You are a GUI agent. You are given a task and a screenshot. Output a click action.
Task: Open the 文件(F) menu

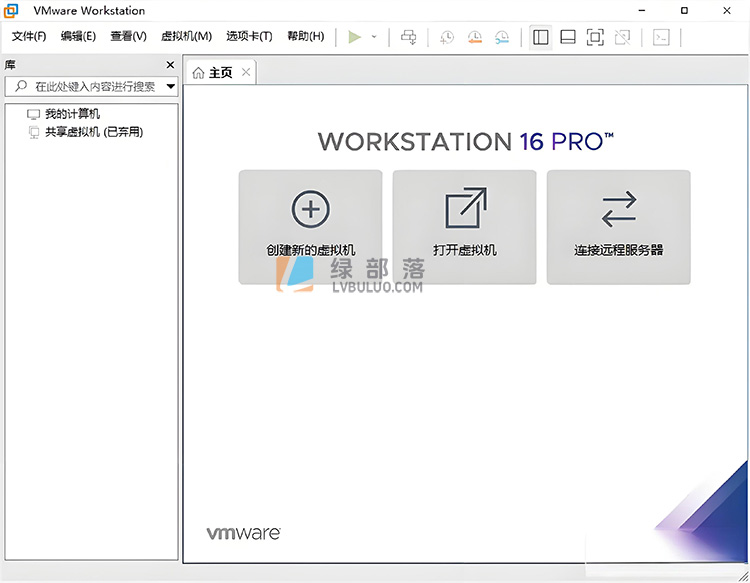(29, 36)
